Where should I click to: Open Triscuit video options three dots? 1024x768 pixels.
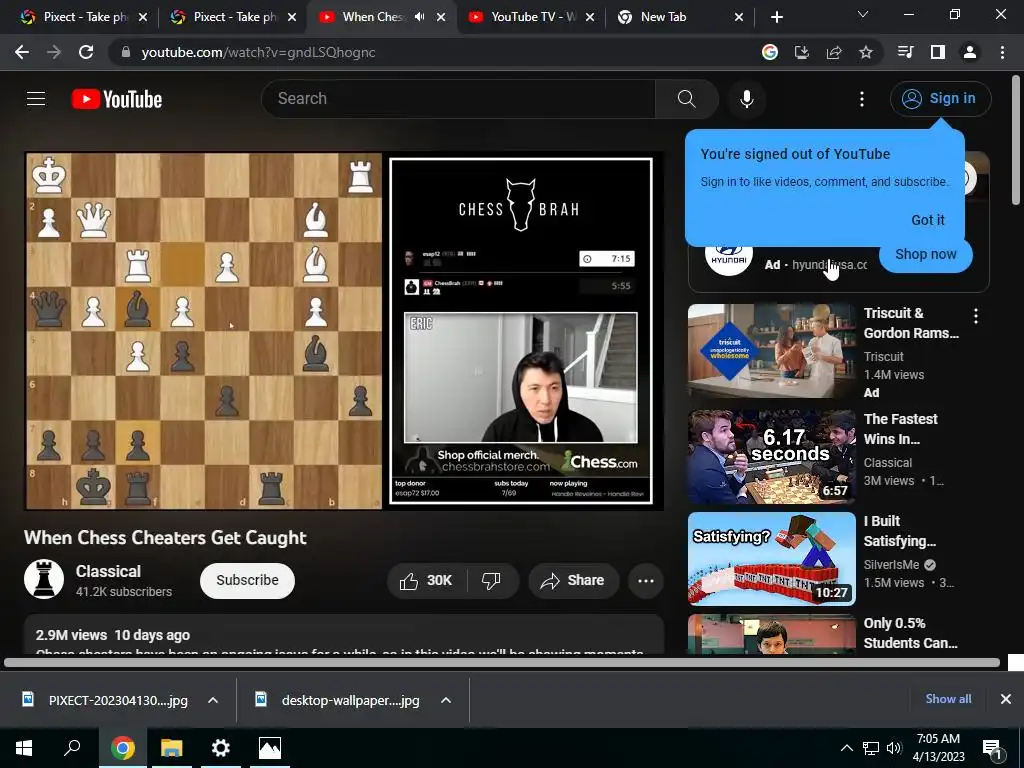point(976,316)
